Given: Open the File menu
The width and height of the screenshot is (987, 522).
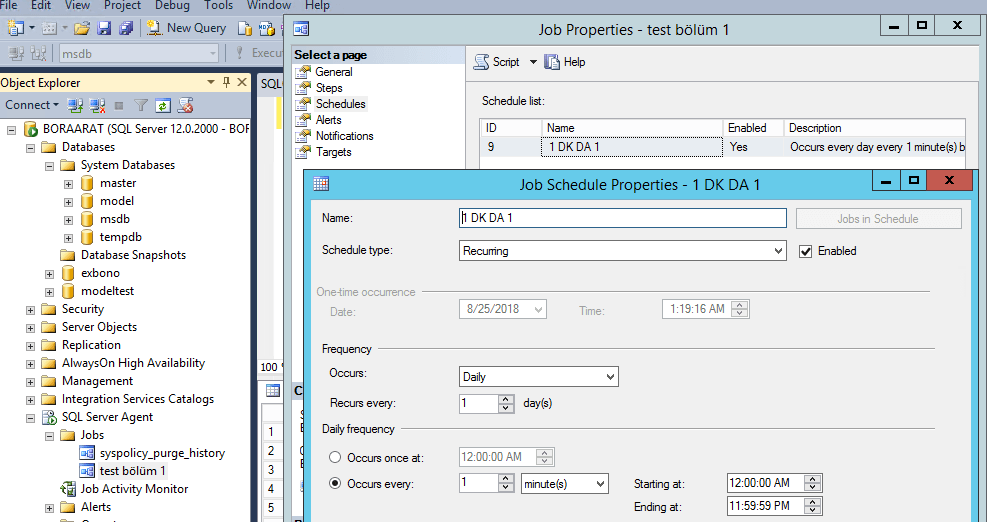Looking at the screenshot, I should point(9,6).
